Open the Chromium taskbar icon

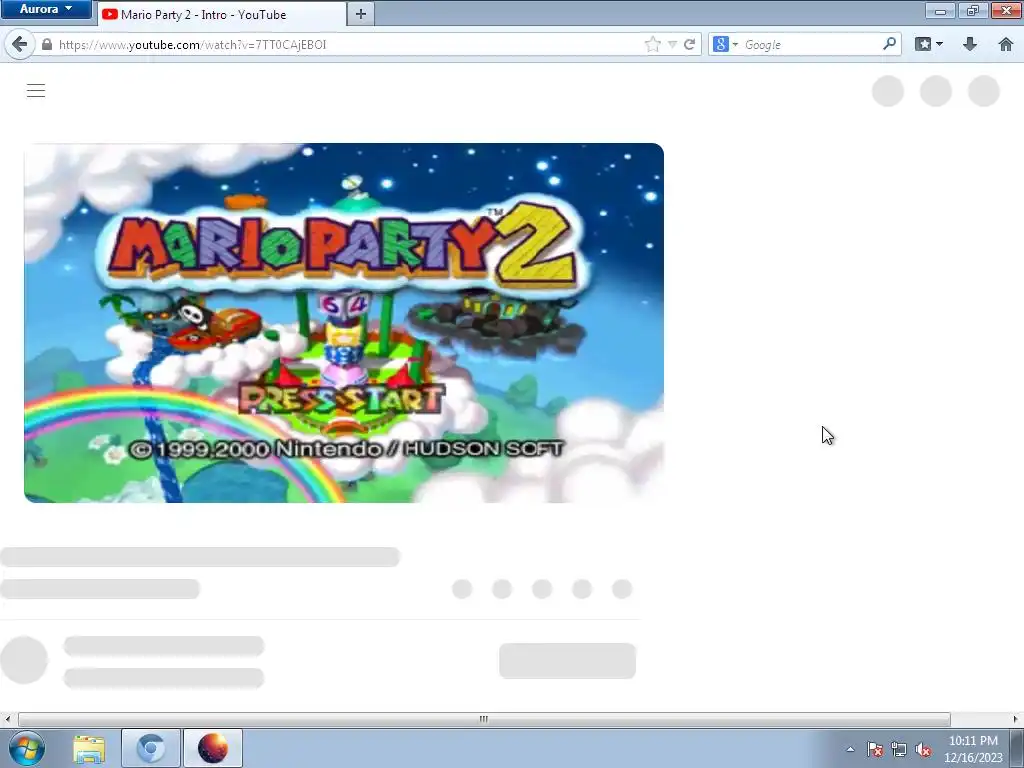click(x=151, y=748)
